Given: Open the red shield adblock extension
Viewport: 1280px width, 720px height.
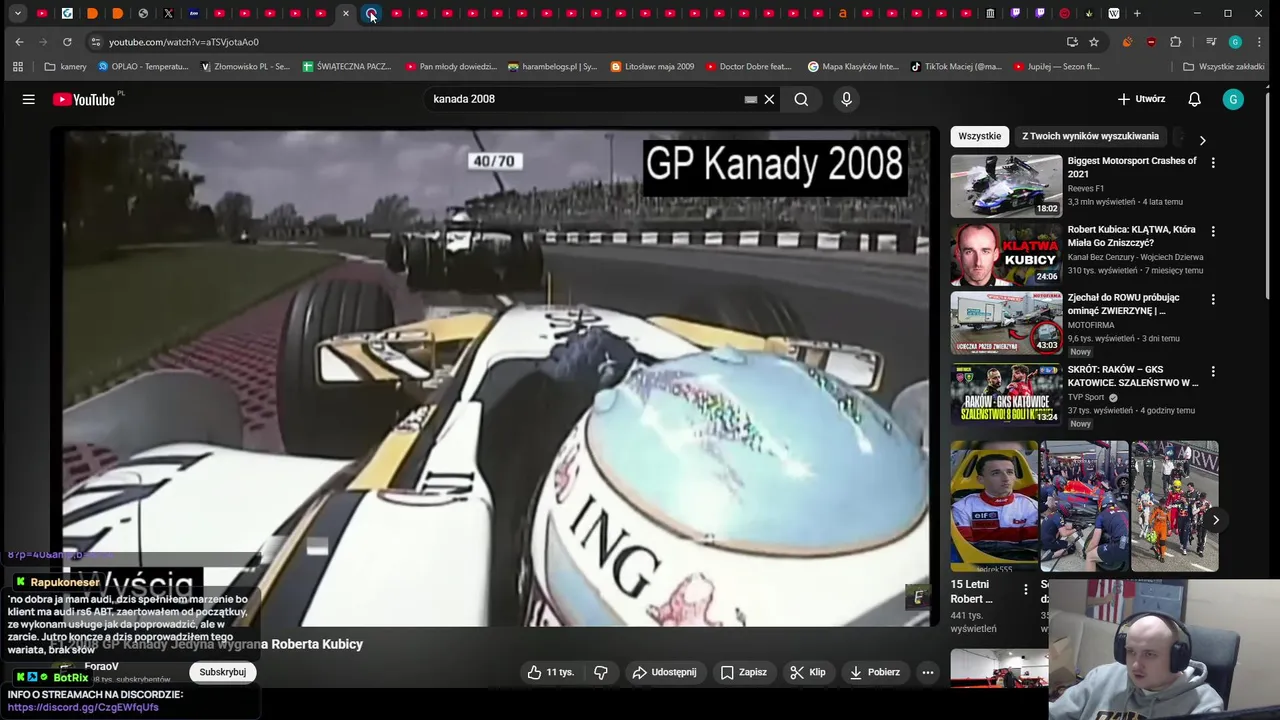Looking at the screenshot, I should point(1151,42).
